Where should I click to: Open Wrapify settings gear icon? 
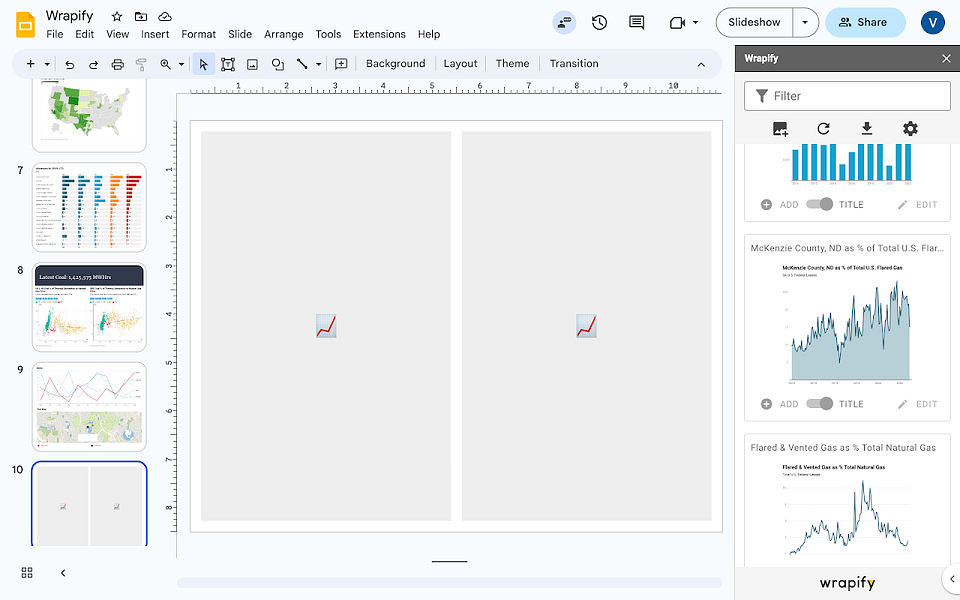click(910, 129)
